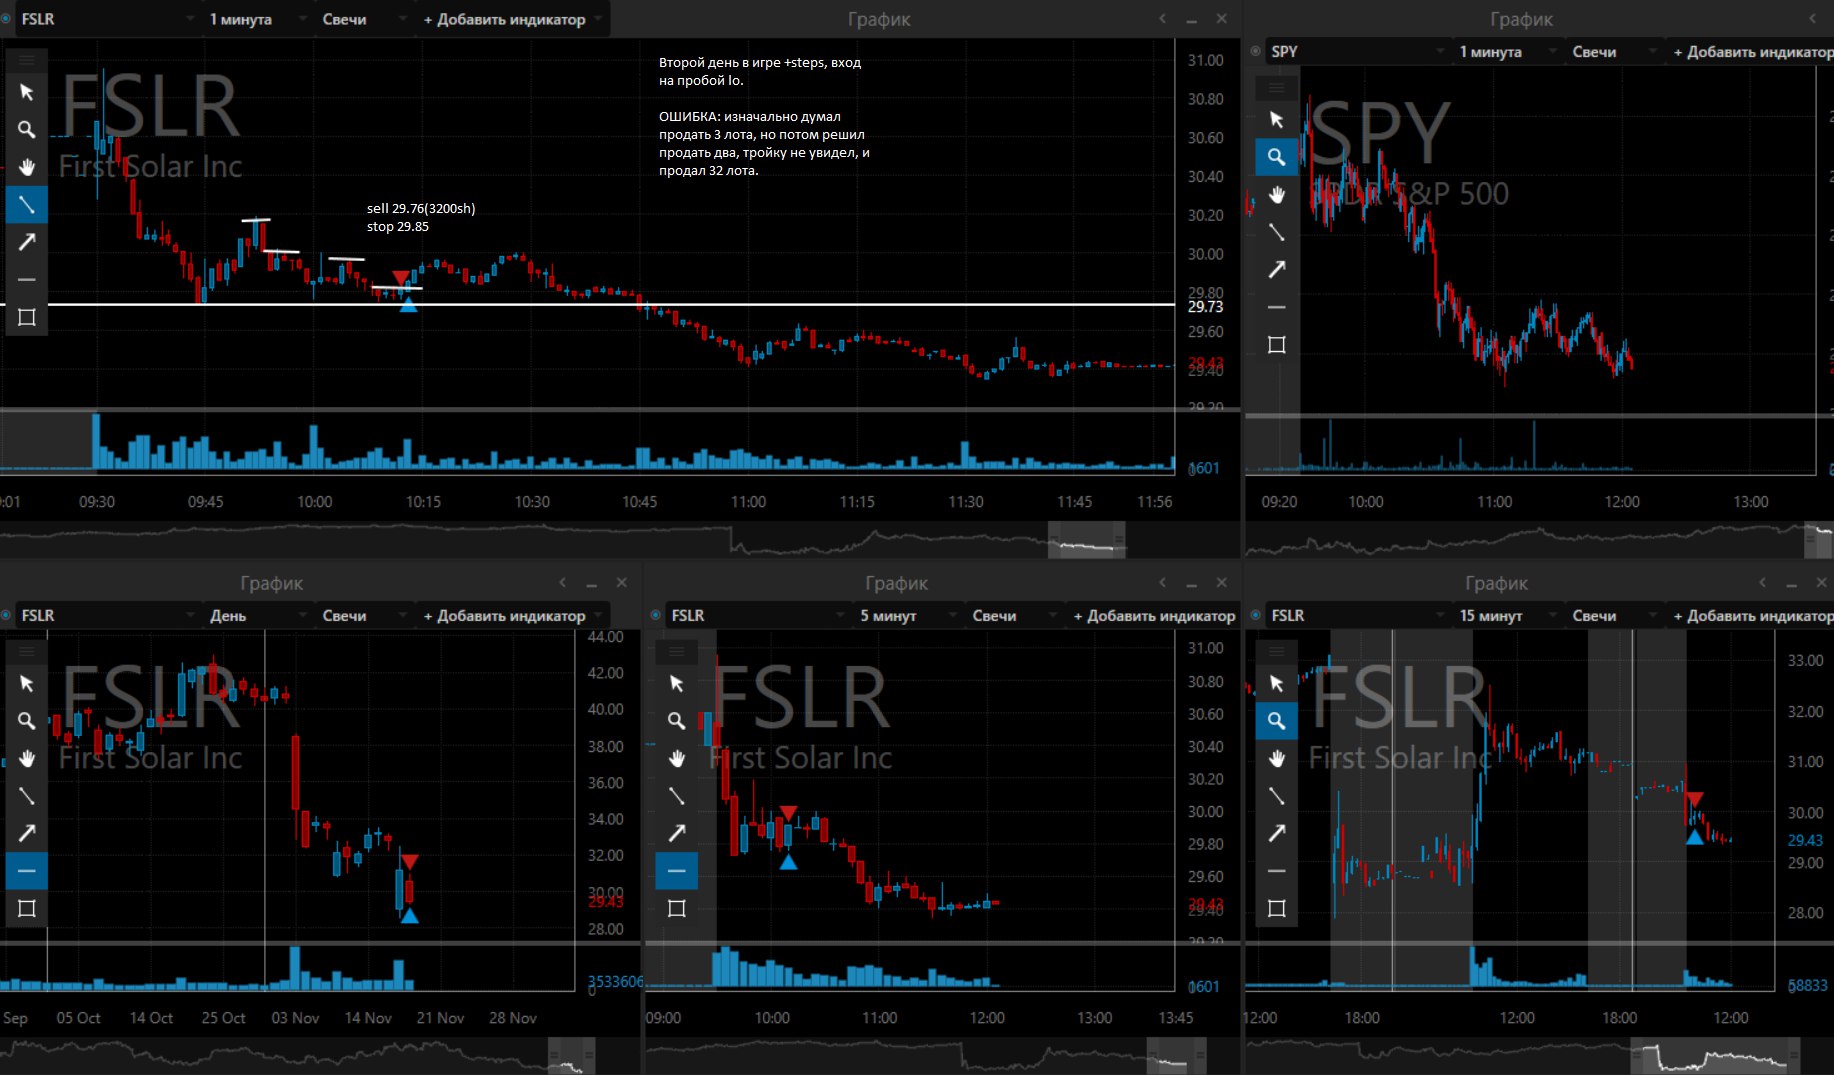Toggle the link circle beside FSLR in 1-minute chart
This screenshot has height=1075, width=1834.
[6, 19]
